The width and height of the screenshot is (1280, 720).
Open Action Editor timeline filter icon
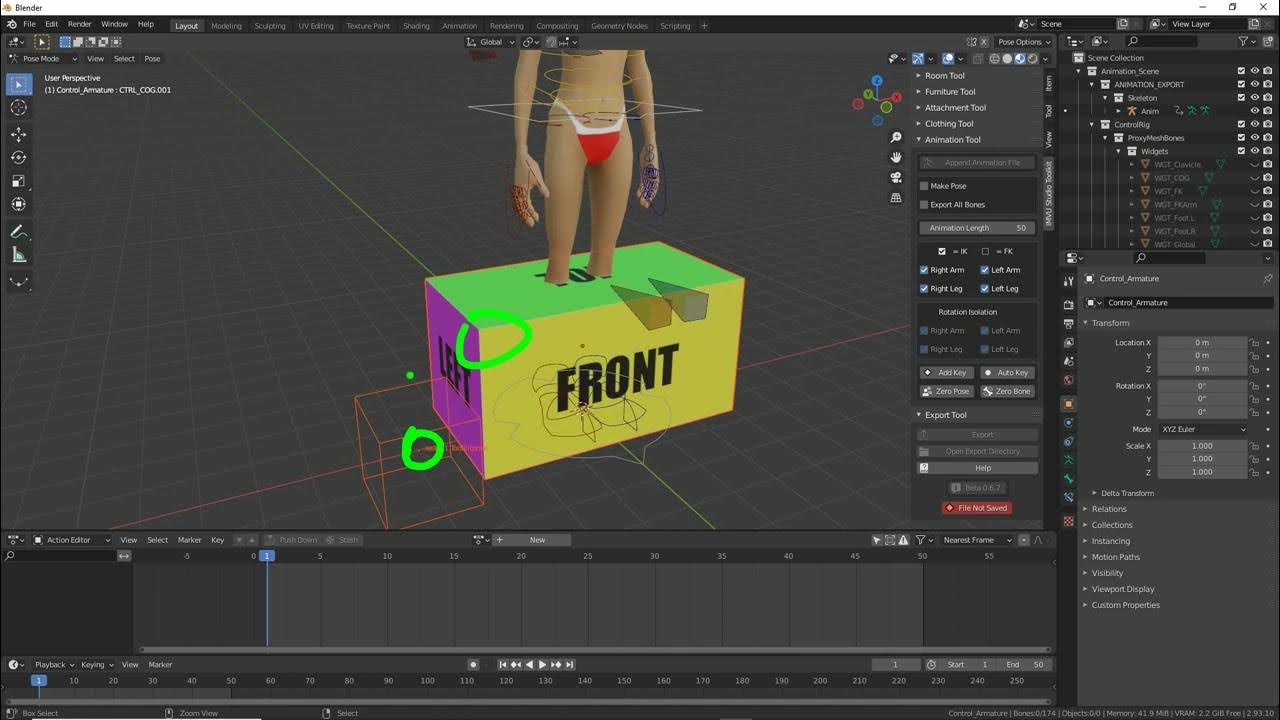tap(922, 540)
